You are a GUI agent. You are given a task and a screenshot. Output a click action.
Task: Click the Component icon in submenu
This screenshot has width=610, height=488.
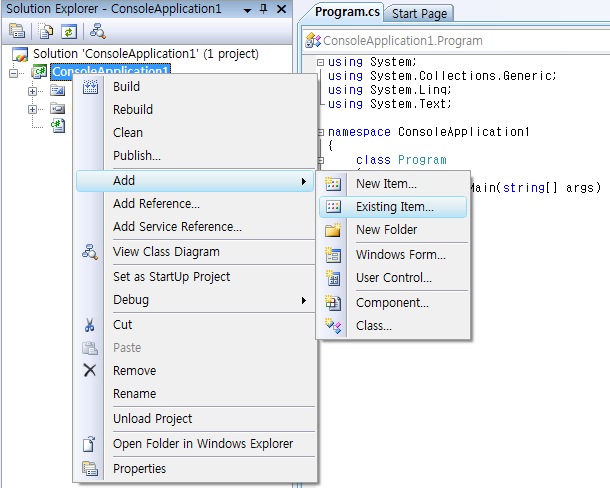(333, 303)
